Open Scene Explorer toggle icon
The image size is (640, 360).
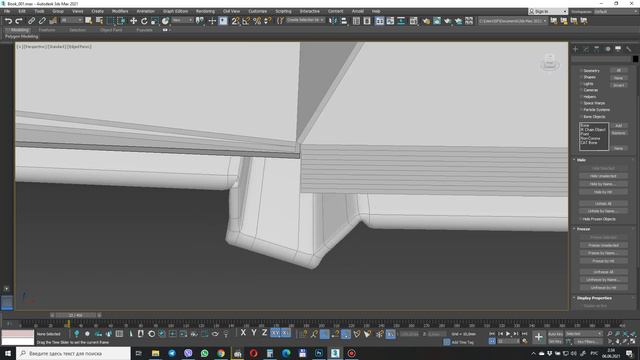click(x=356, y=21)
